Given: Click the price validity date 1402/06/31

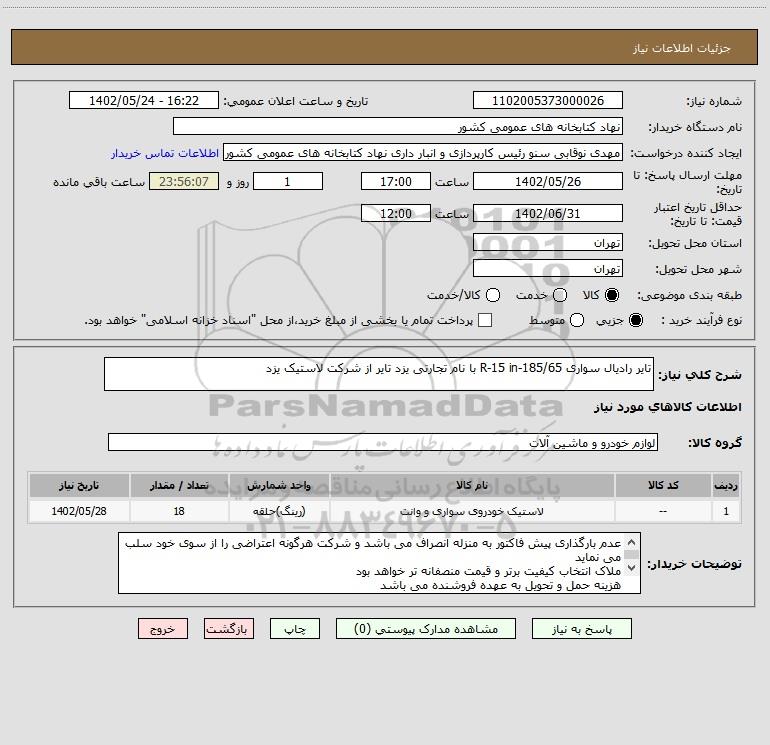Looking at the screenshot, I should 548,213.
